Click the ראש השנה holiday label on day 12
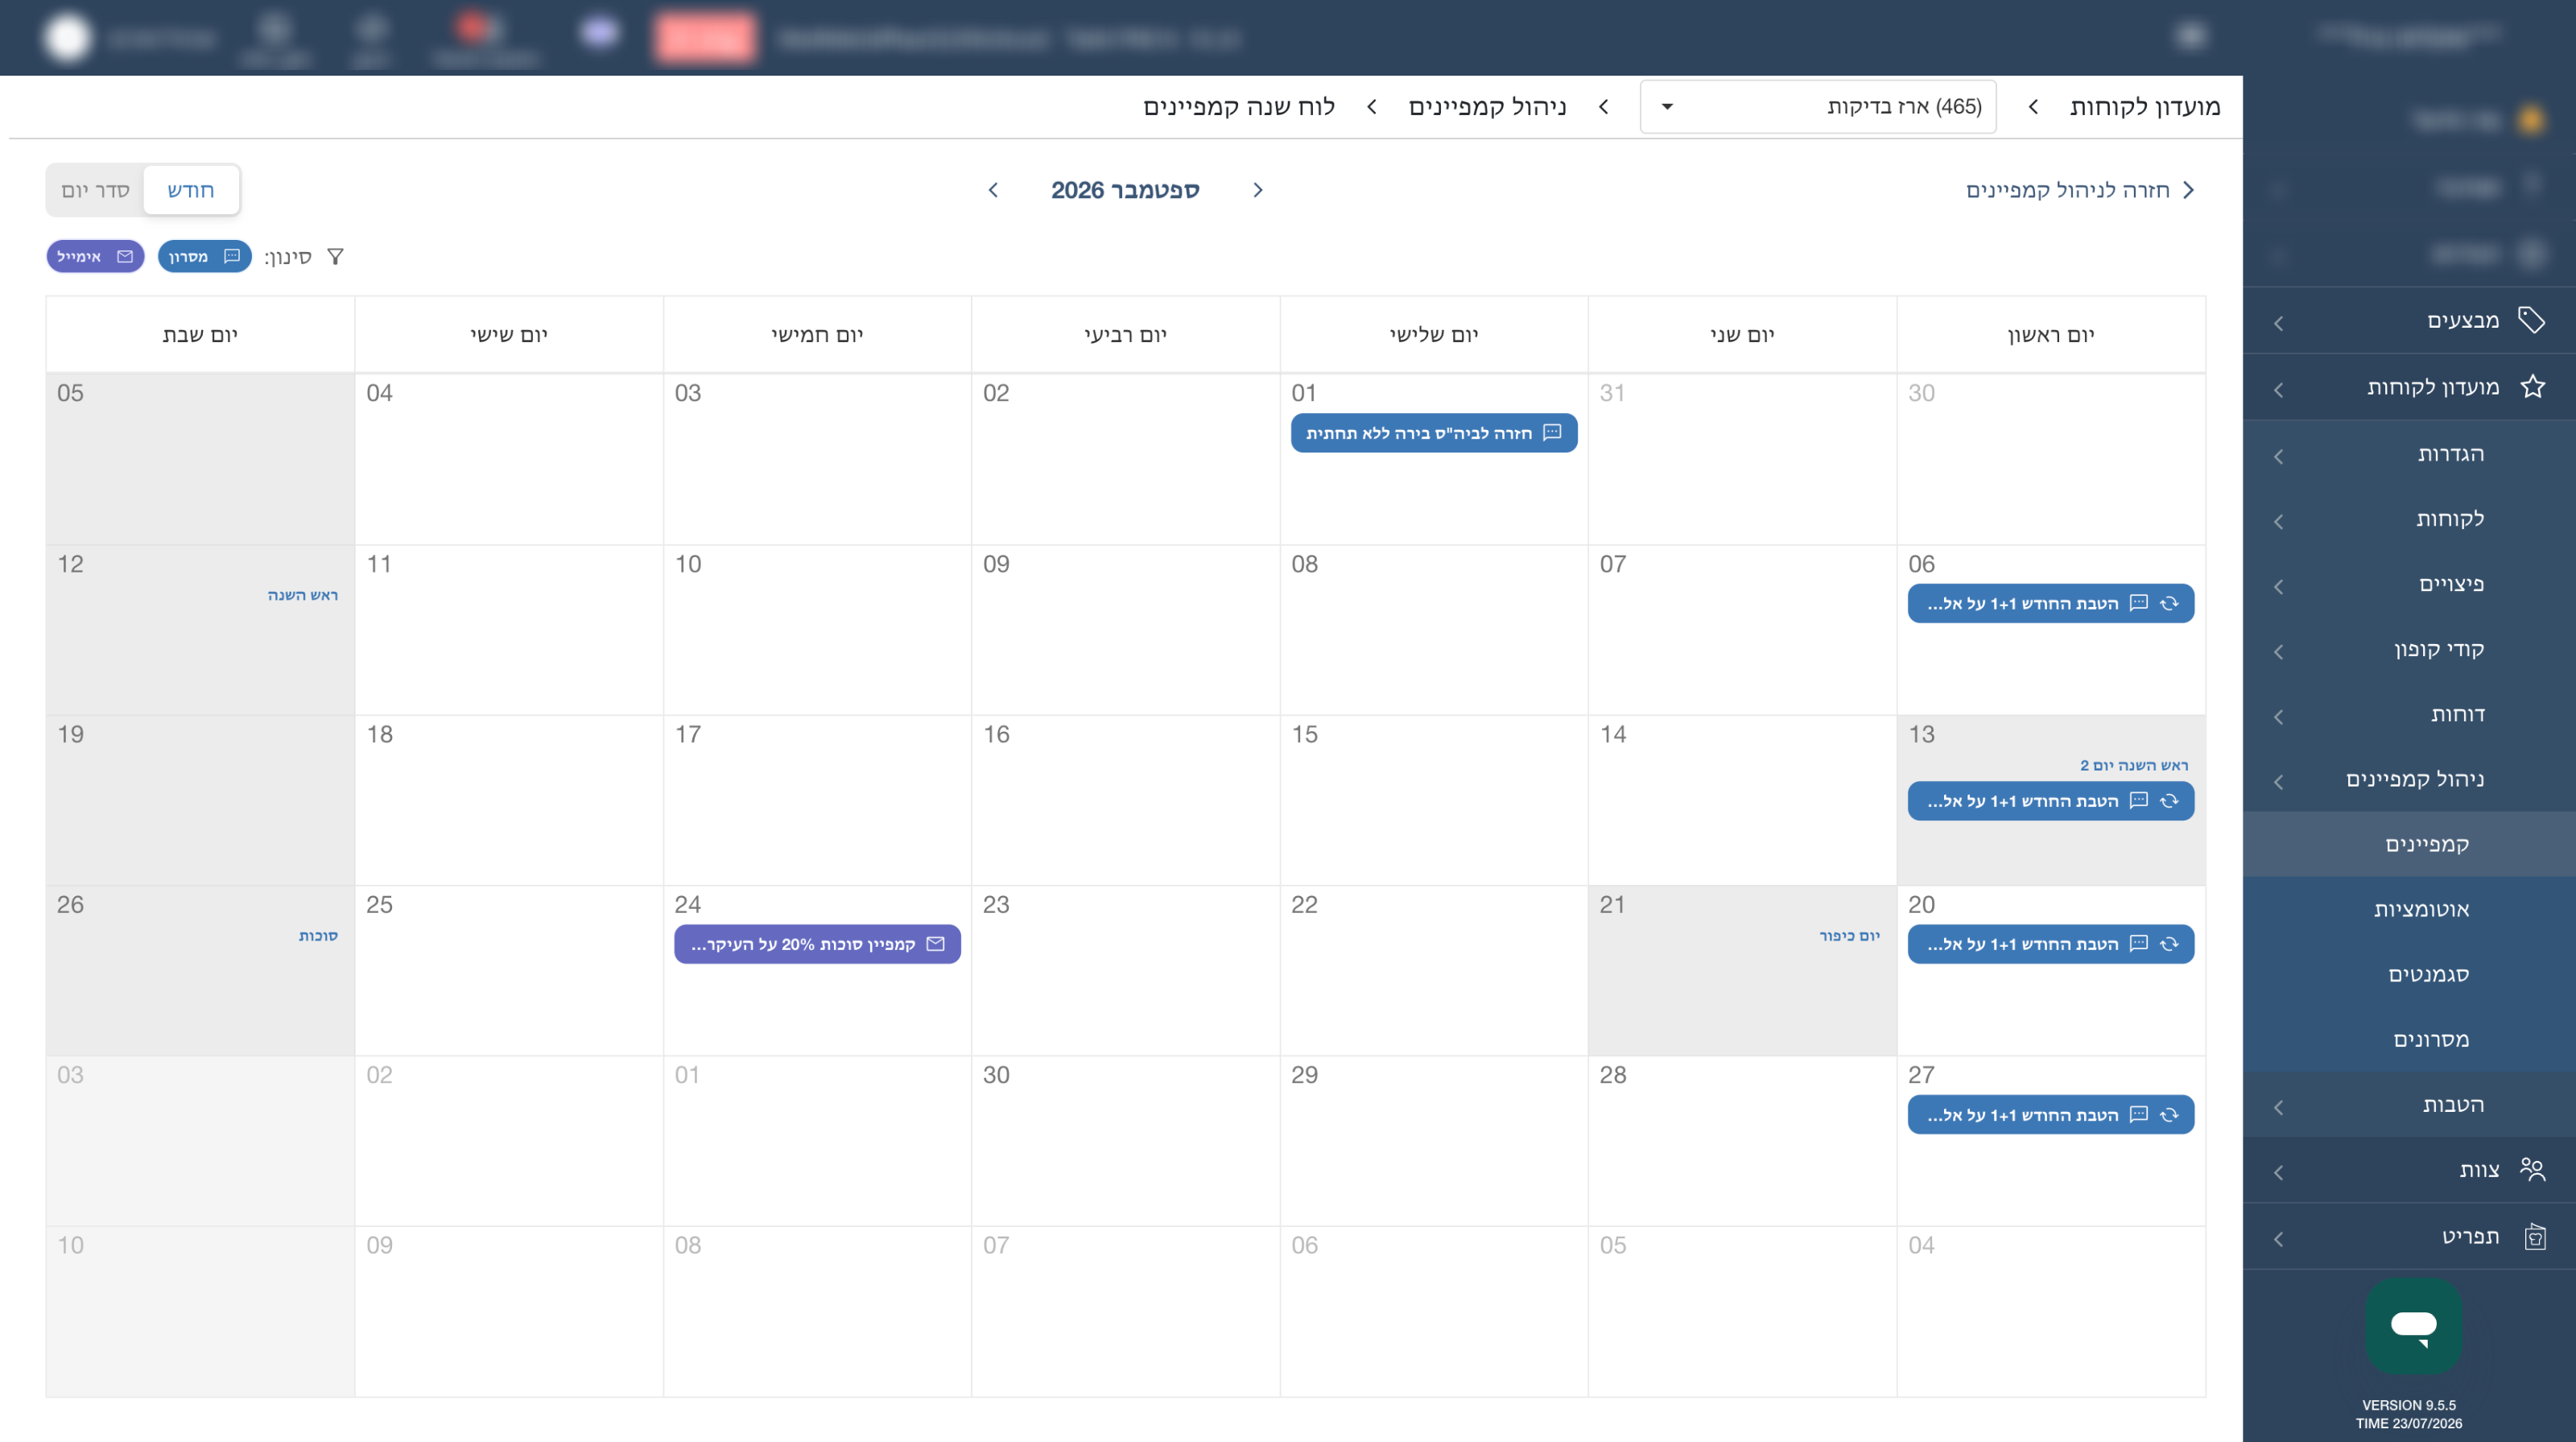Viewport: 2576px width, 1442px height. 303,595
